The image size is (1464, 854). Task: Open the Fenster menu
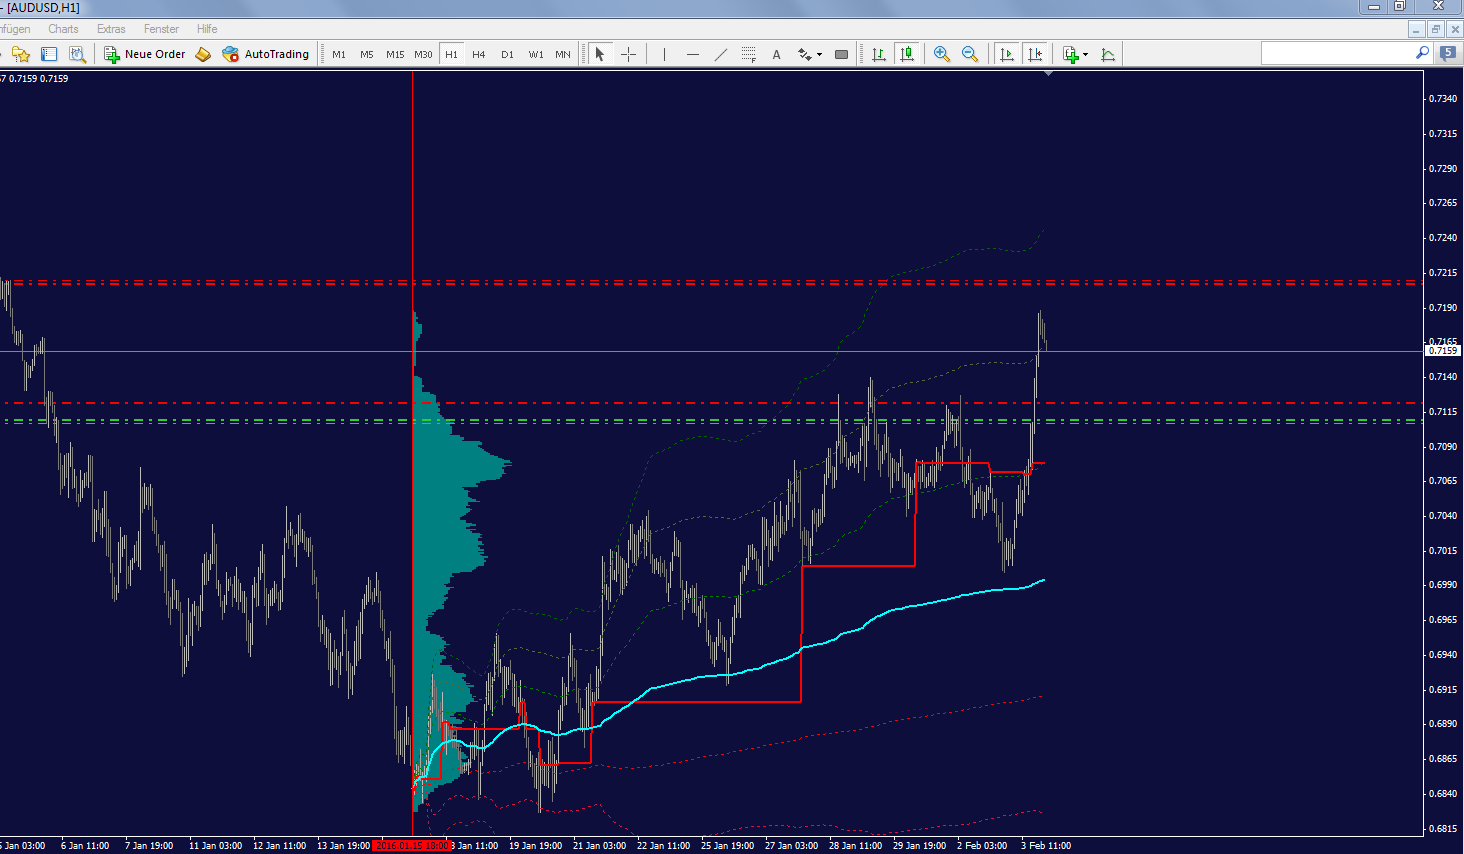(x=161, y=29)
